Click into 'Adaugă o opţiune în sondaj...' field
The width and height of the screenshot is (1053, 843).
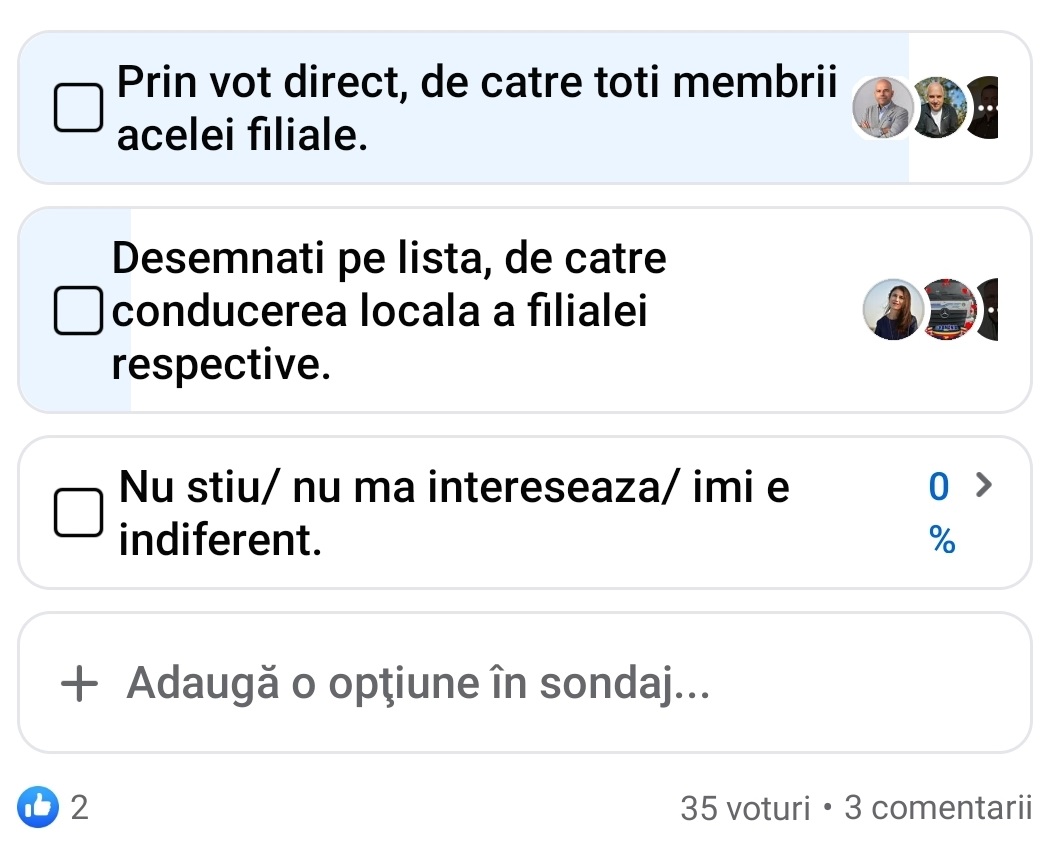(x=420, y=684)
